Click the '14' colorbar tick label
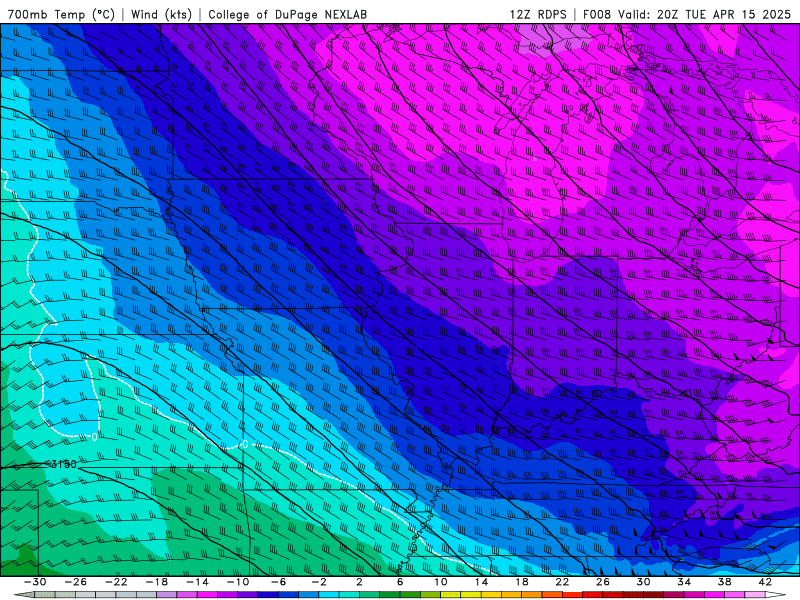Screen dimensions: 800x600 (x=481, y=582)
